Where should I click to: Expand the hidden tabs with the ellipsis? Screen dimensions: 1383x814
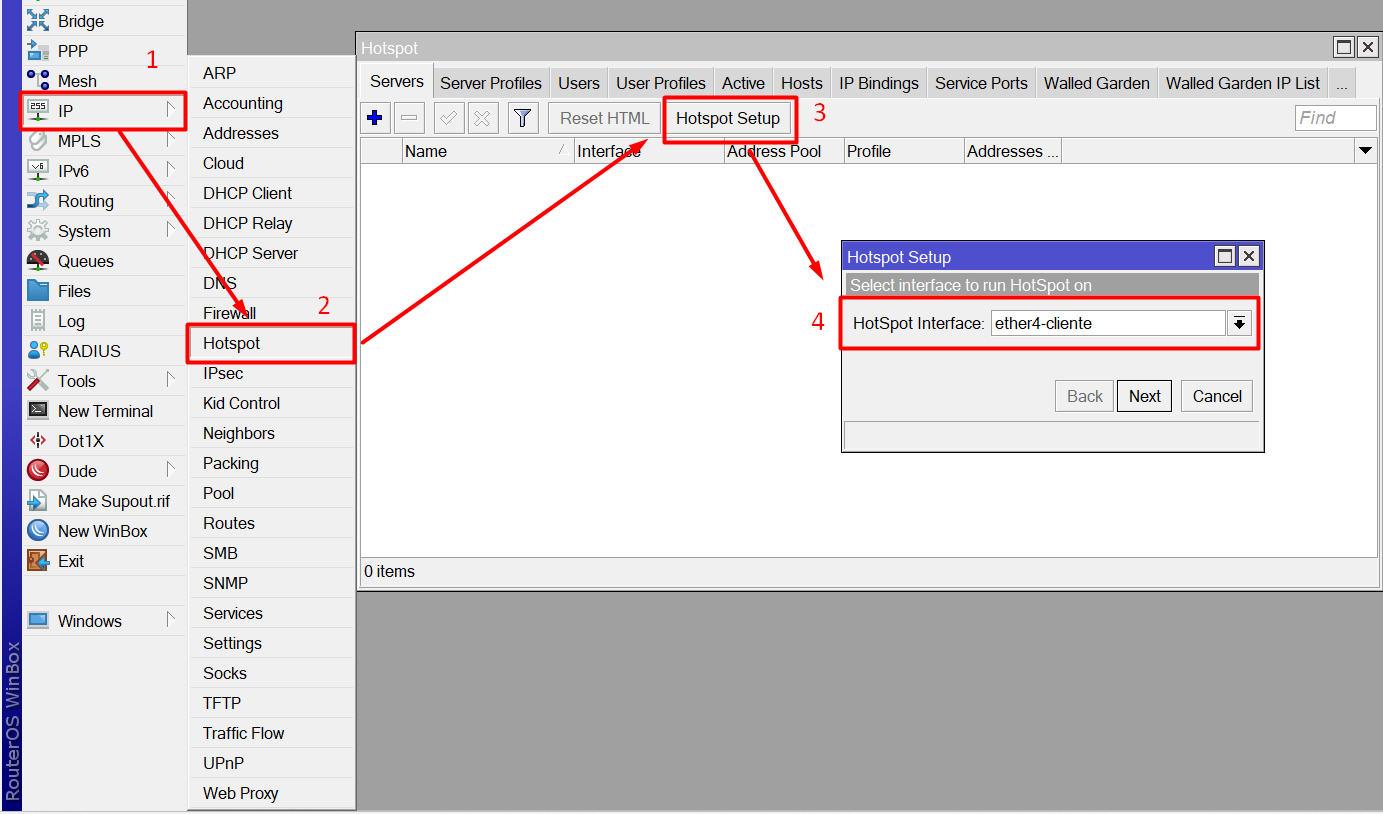point(1341,83)
